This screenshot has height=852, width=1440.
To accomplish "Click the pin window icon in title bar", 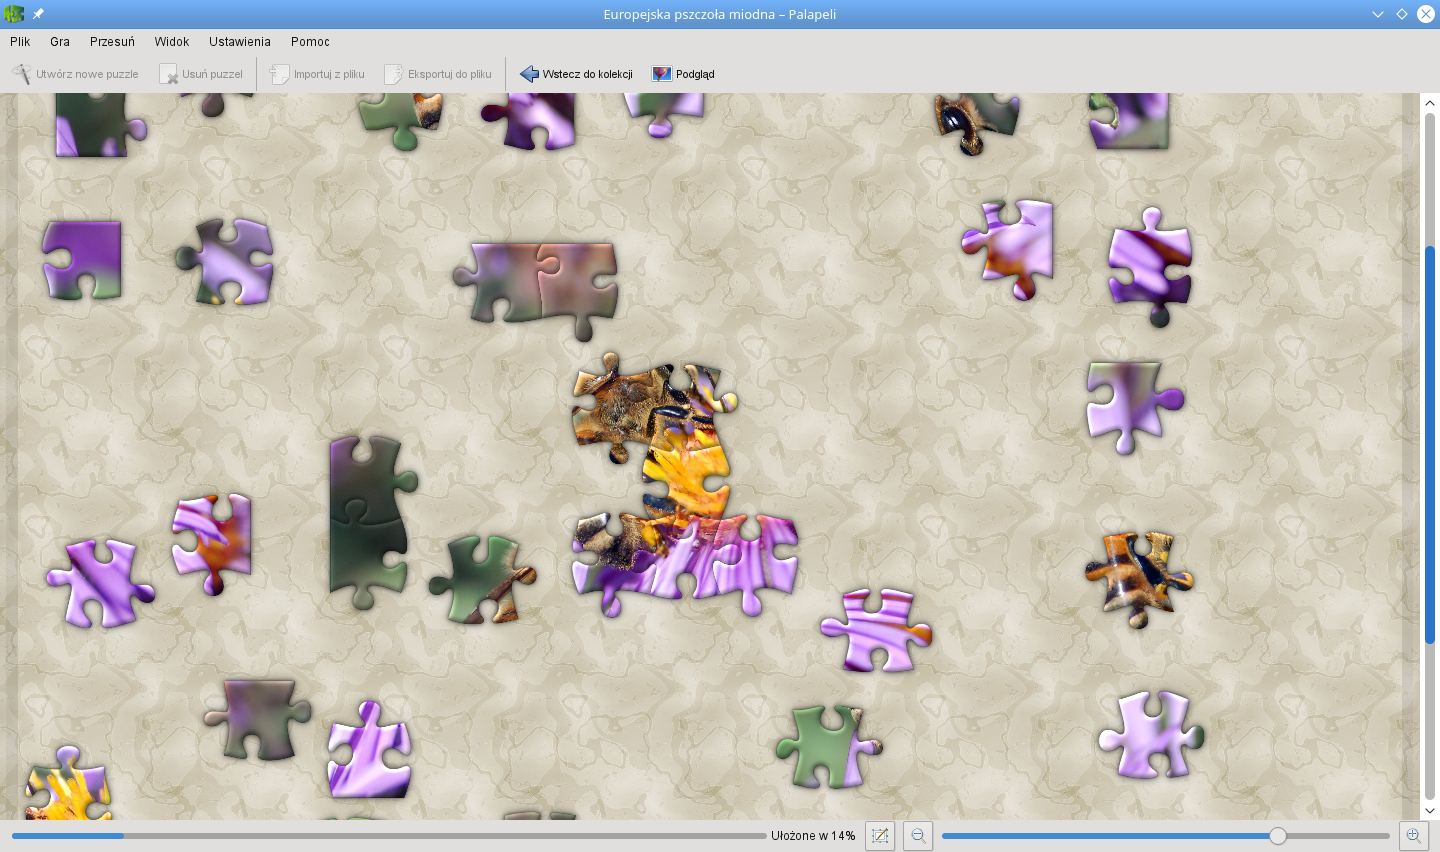I will click(x=38, y=14).
